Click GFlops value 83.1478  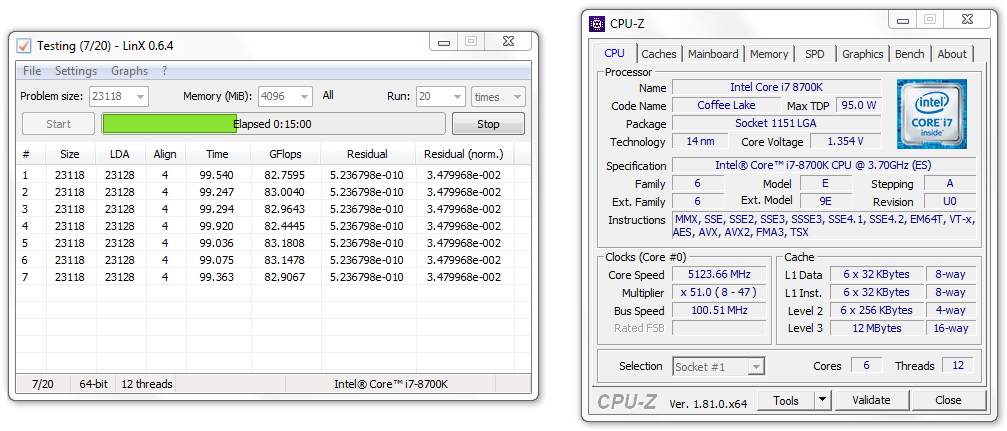pyautogui.click(x=286, y=260)
